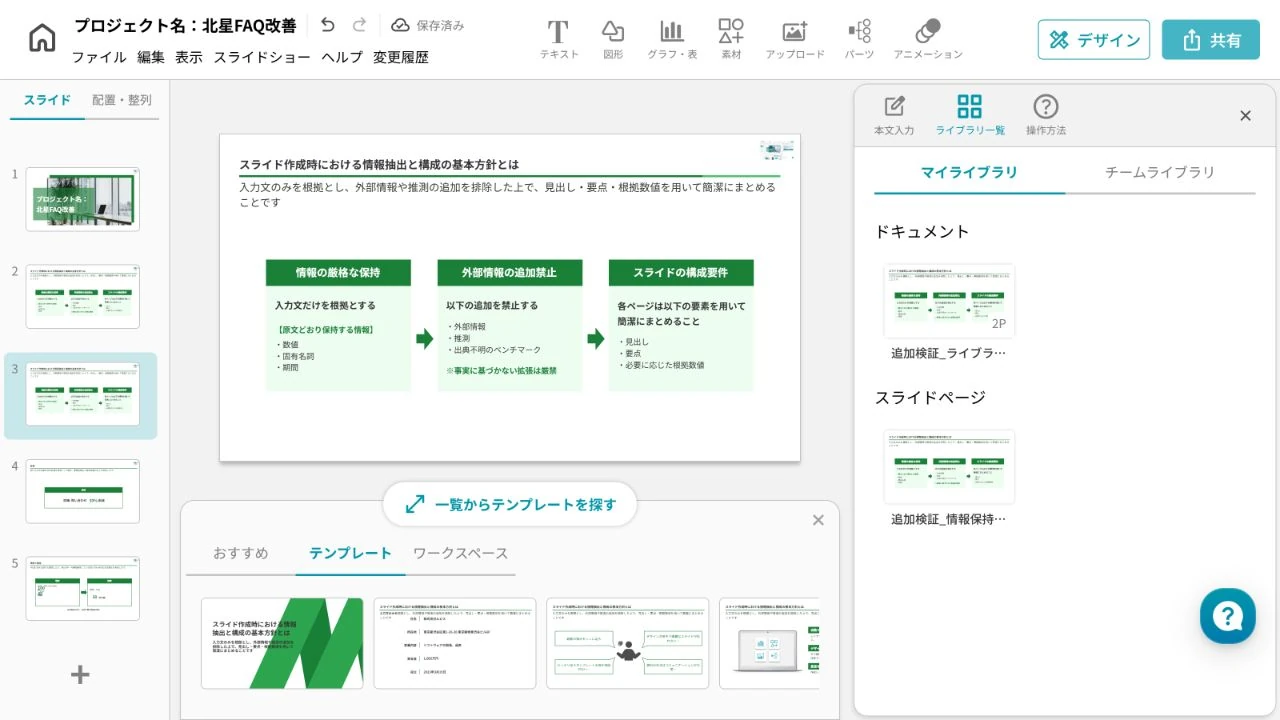Choose the template with people diagram

tap(628, 644)
